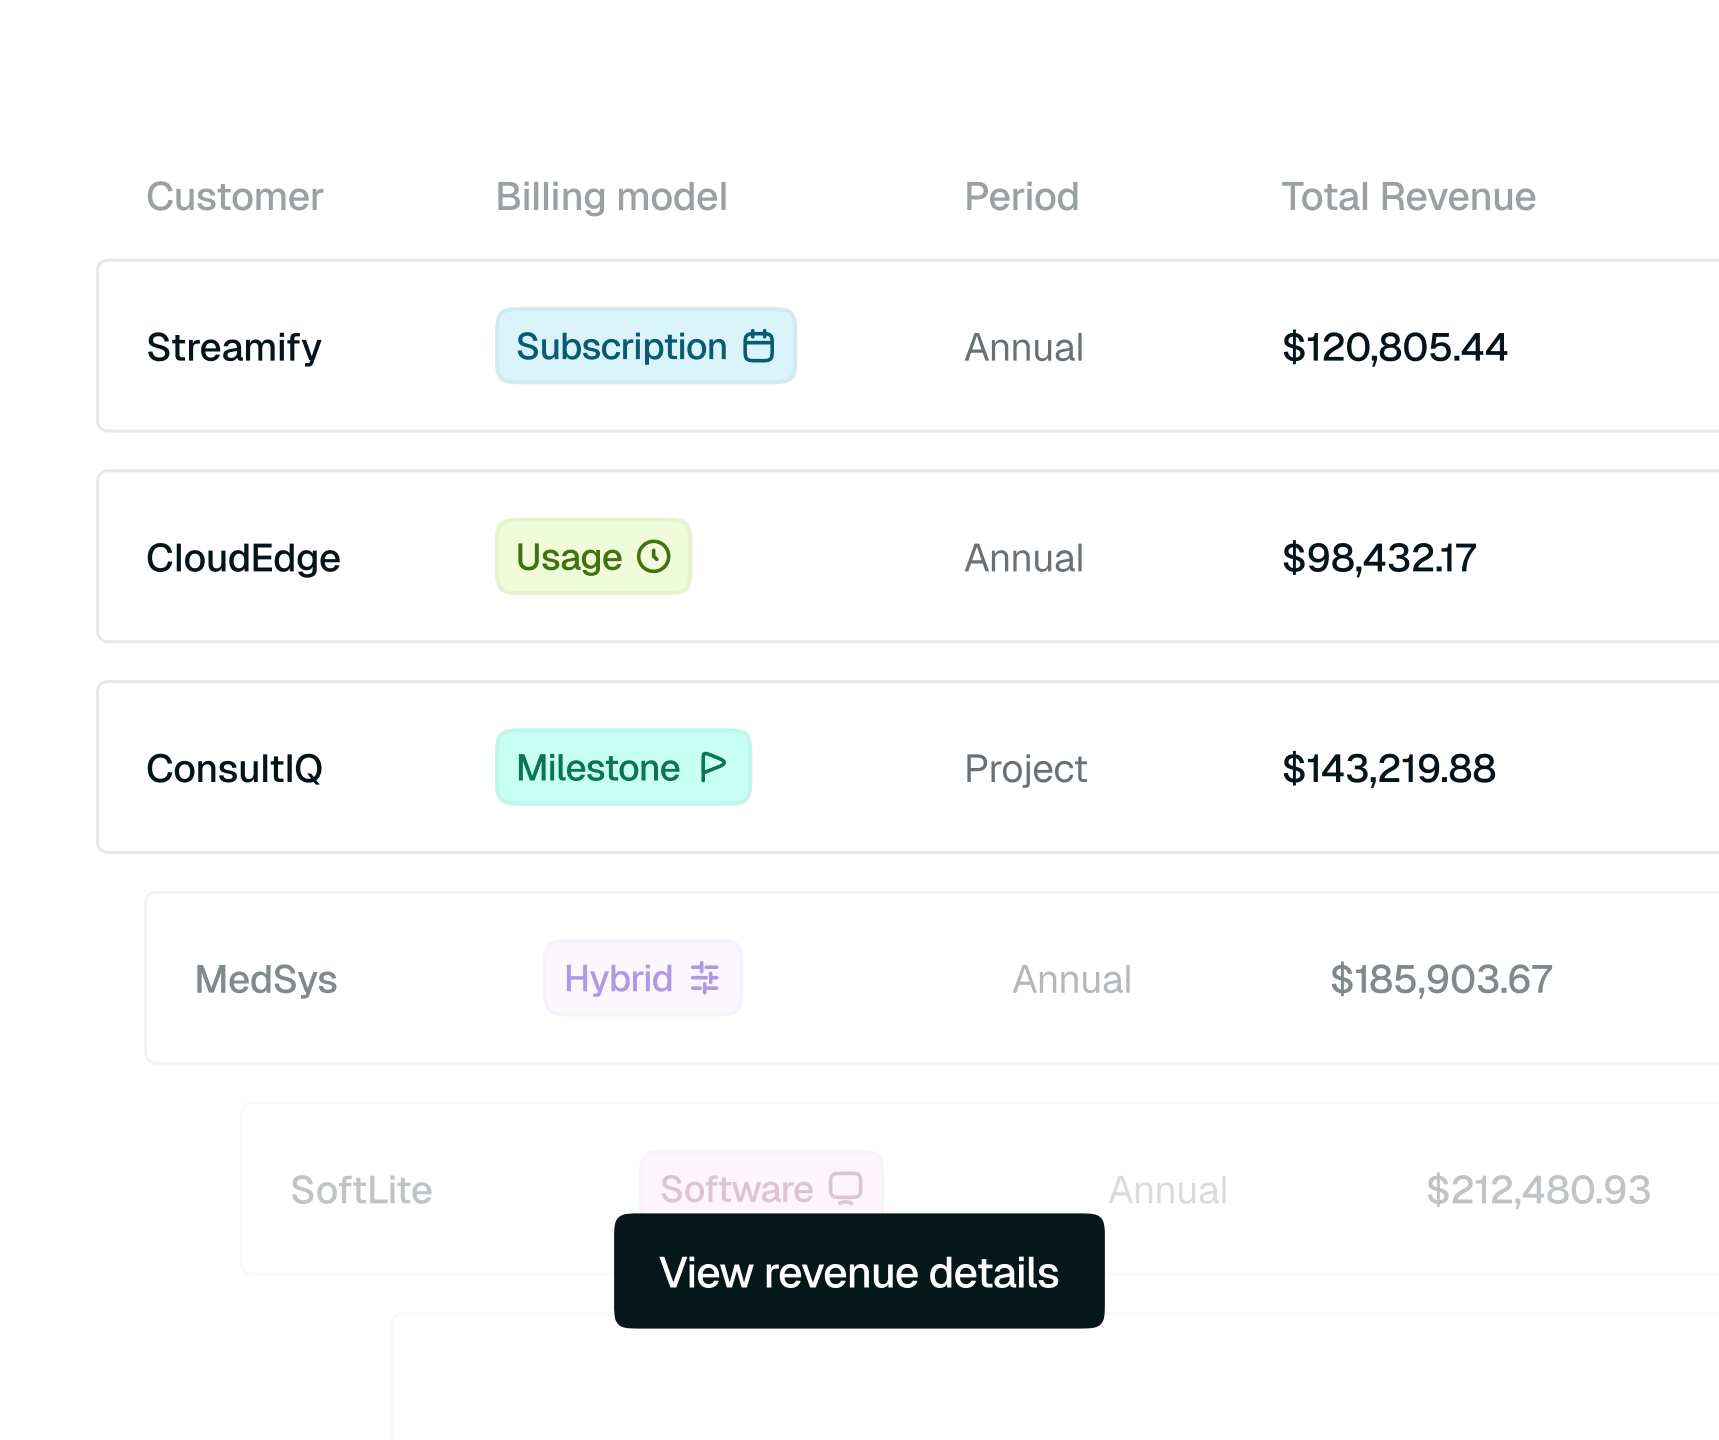Sort by Period column header
This screenshot has height=1440, width=1719.
(x=1021, y=197)
